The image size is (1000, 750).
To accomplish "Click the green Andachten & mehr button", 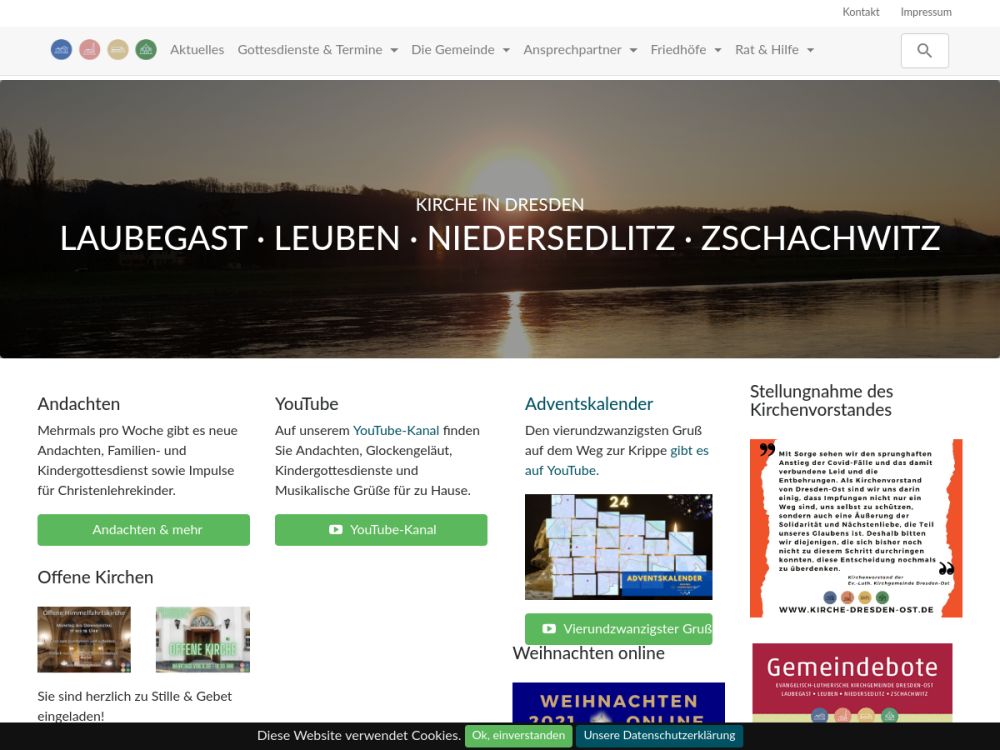I will coord(144,530).
